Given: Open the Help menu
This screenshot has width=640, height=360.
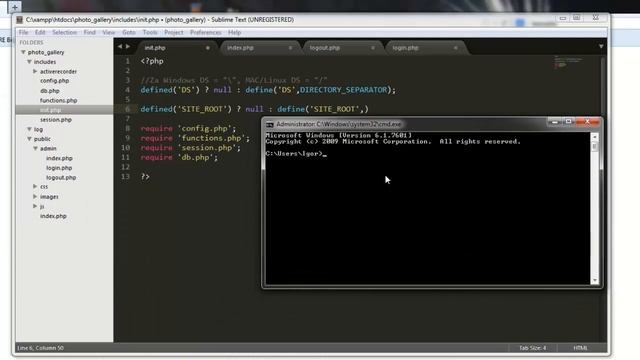Looking at the screenshot, I should [x=234, y=32].
